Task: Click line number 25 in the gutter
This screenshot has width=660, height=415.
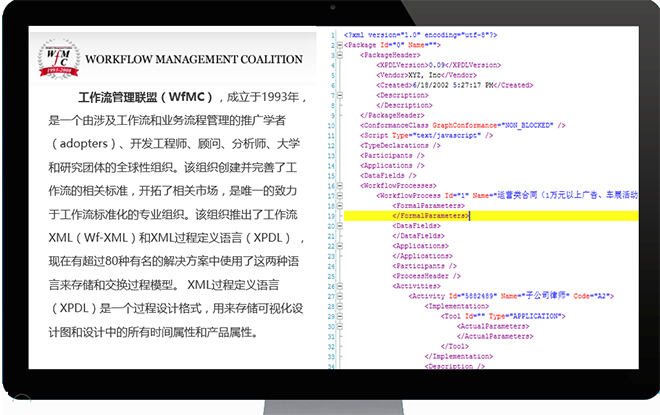Action: coord(331,277)
